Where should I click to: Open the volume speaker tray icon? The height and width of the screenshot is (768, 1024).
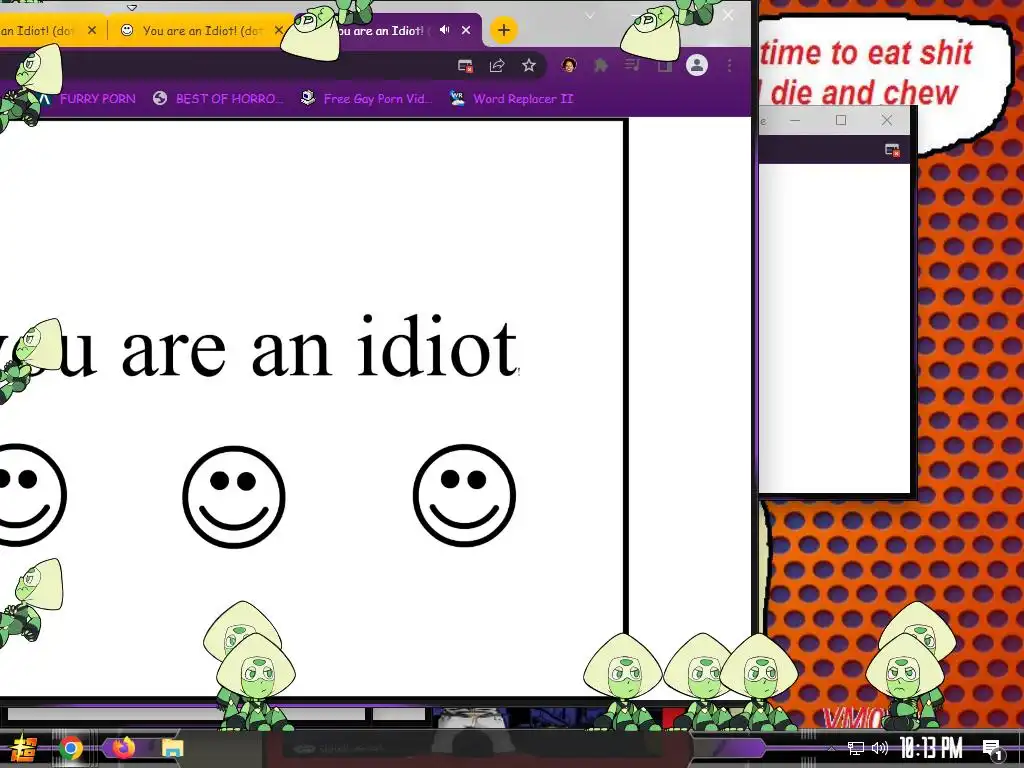[x=880, y=748]
